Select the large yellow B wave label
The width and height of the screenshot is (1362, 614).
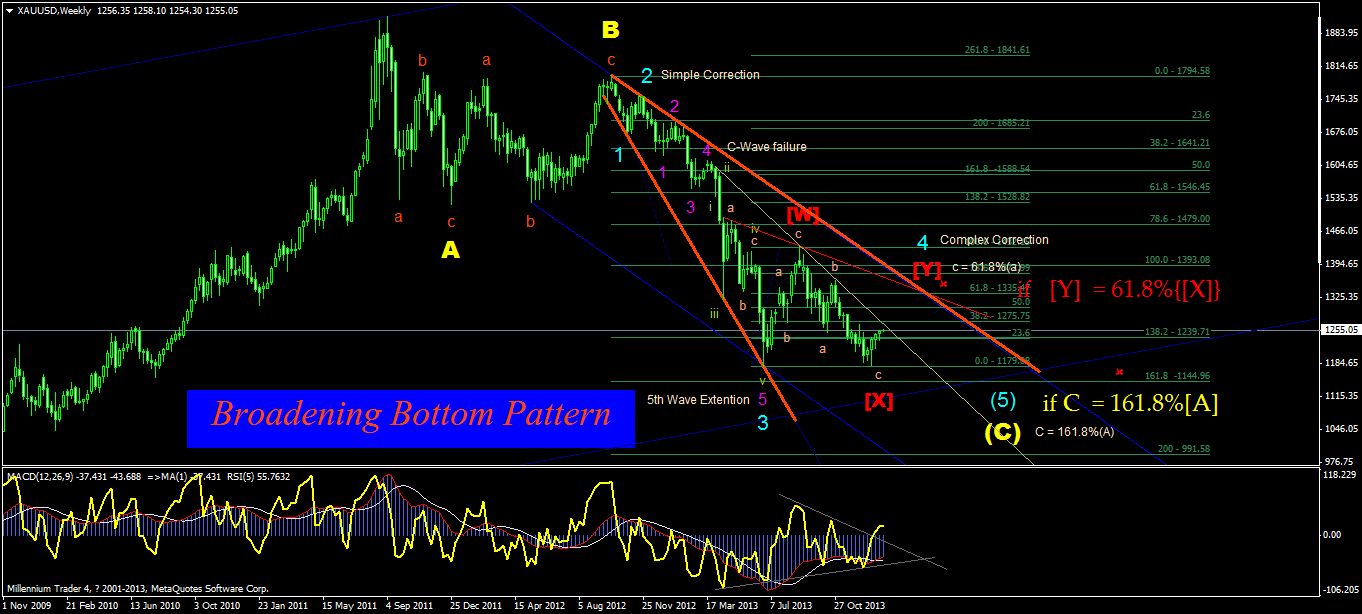tap(610, 29)
